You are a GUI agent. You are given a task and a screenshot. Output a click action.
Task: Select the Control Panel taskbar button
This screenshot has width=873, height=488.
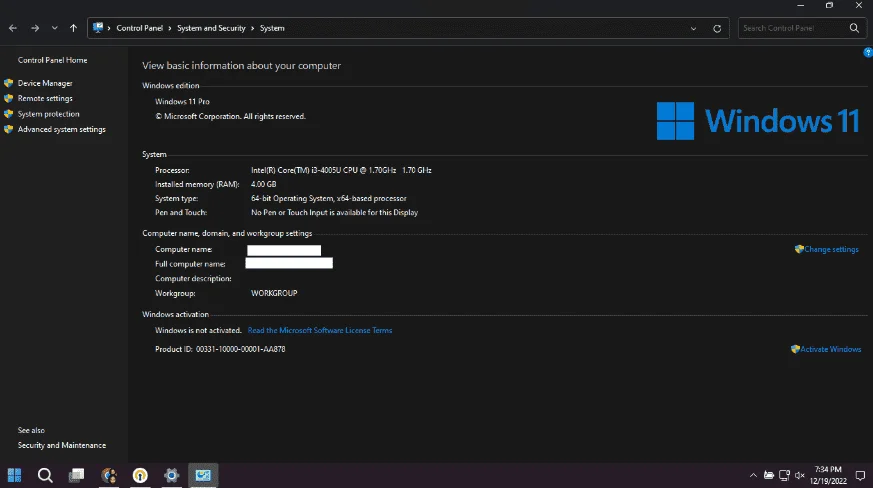tap(203, 475)
